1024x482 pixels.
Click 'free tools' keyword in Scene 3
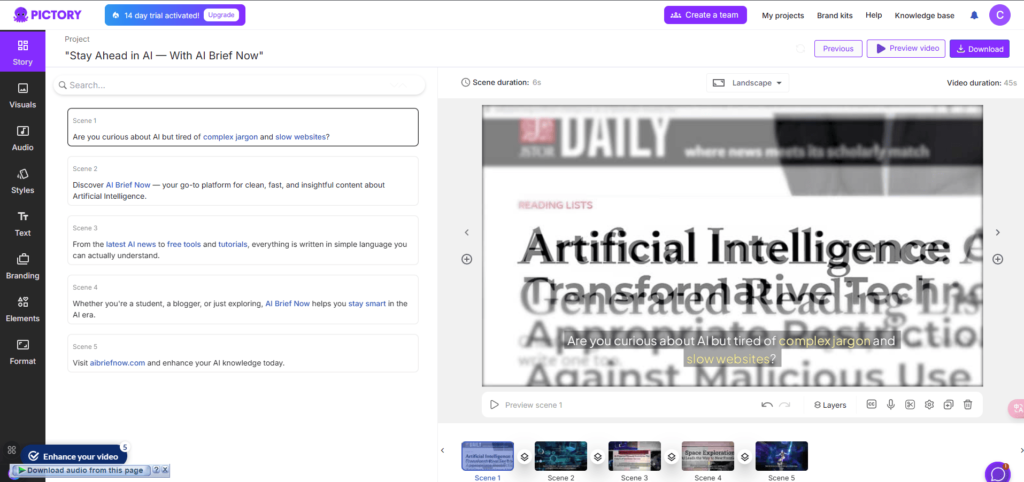pyautogui.click(x=184, y=244)
